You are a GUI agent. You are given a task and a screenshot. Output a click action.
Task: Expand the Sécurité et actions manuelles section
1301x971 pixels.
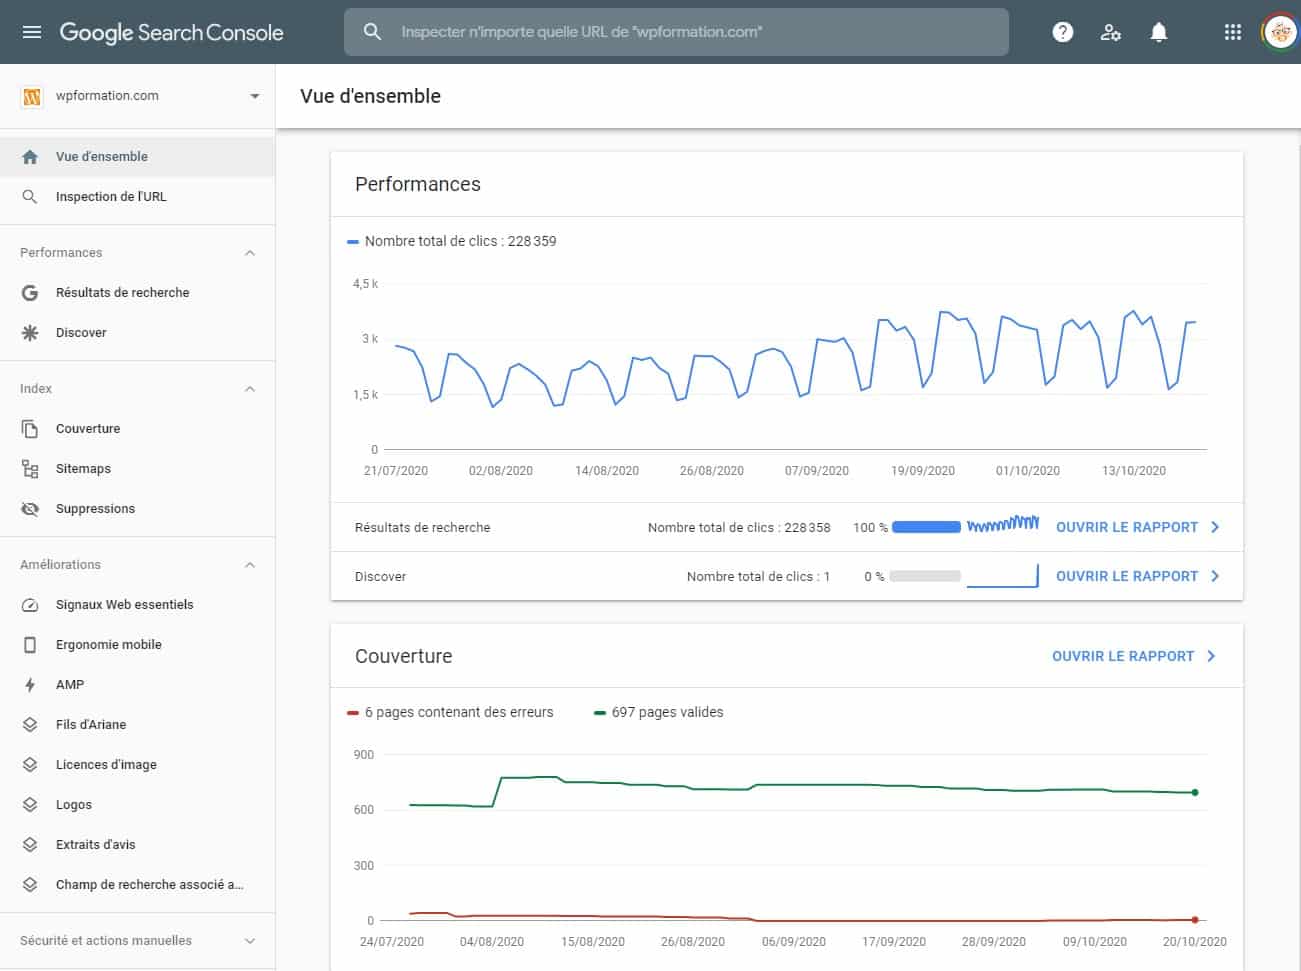249,940
